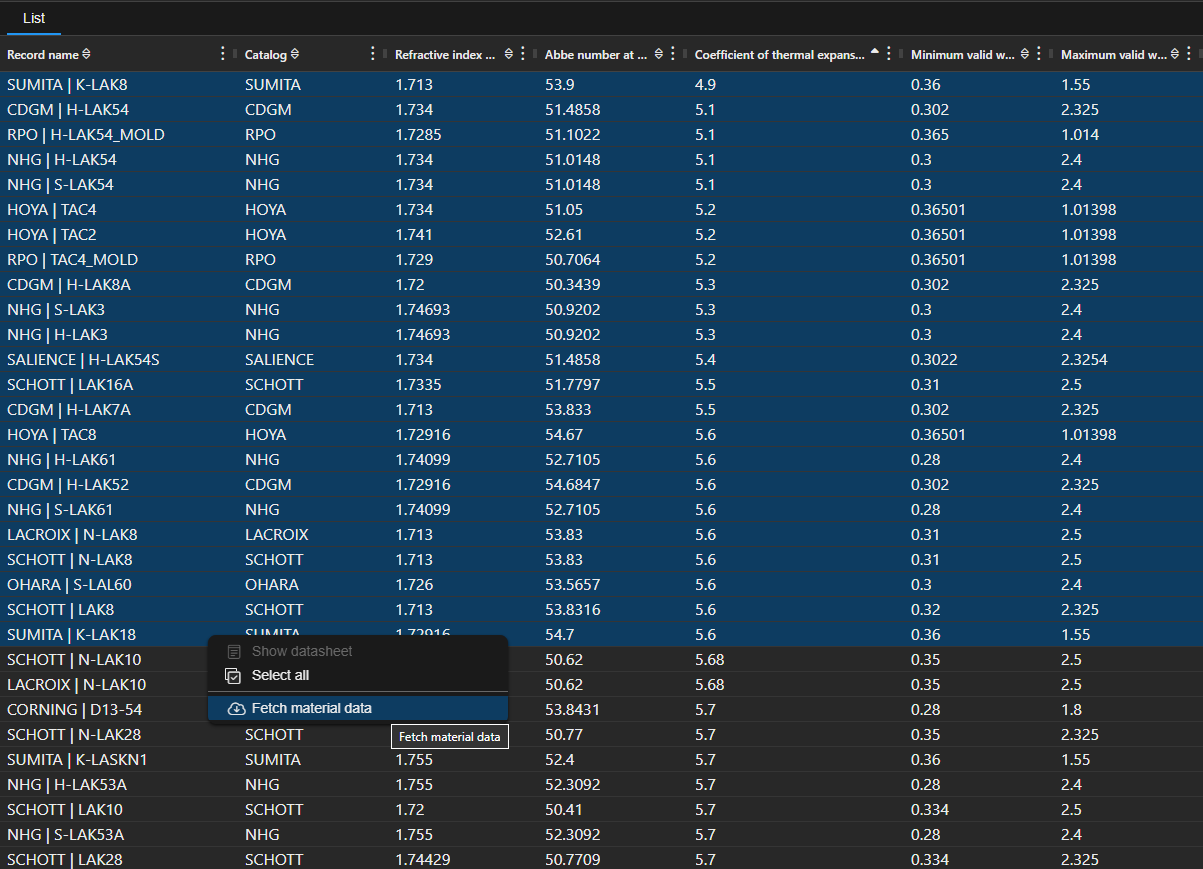
Task: Click Coefficient of thermal expansion header label
Action: click(x=780, y=54)
